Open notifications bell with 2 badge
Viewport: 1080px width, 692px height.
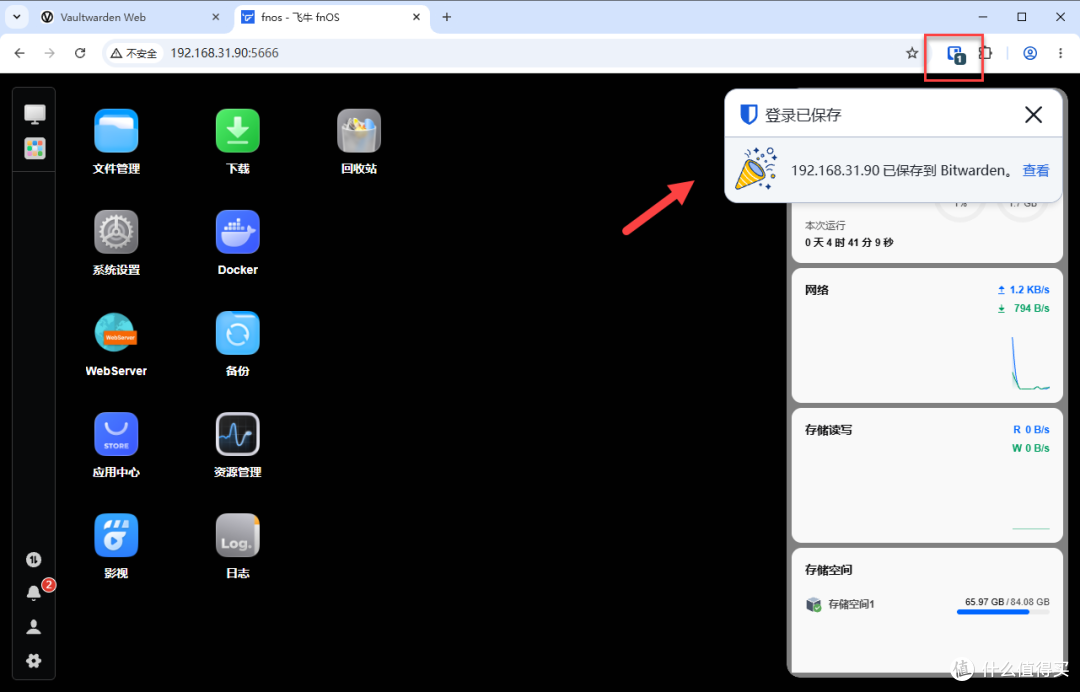click(34, 593)
